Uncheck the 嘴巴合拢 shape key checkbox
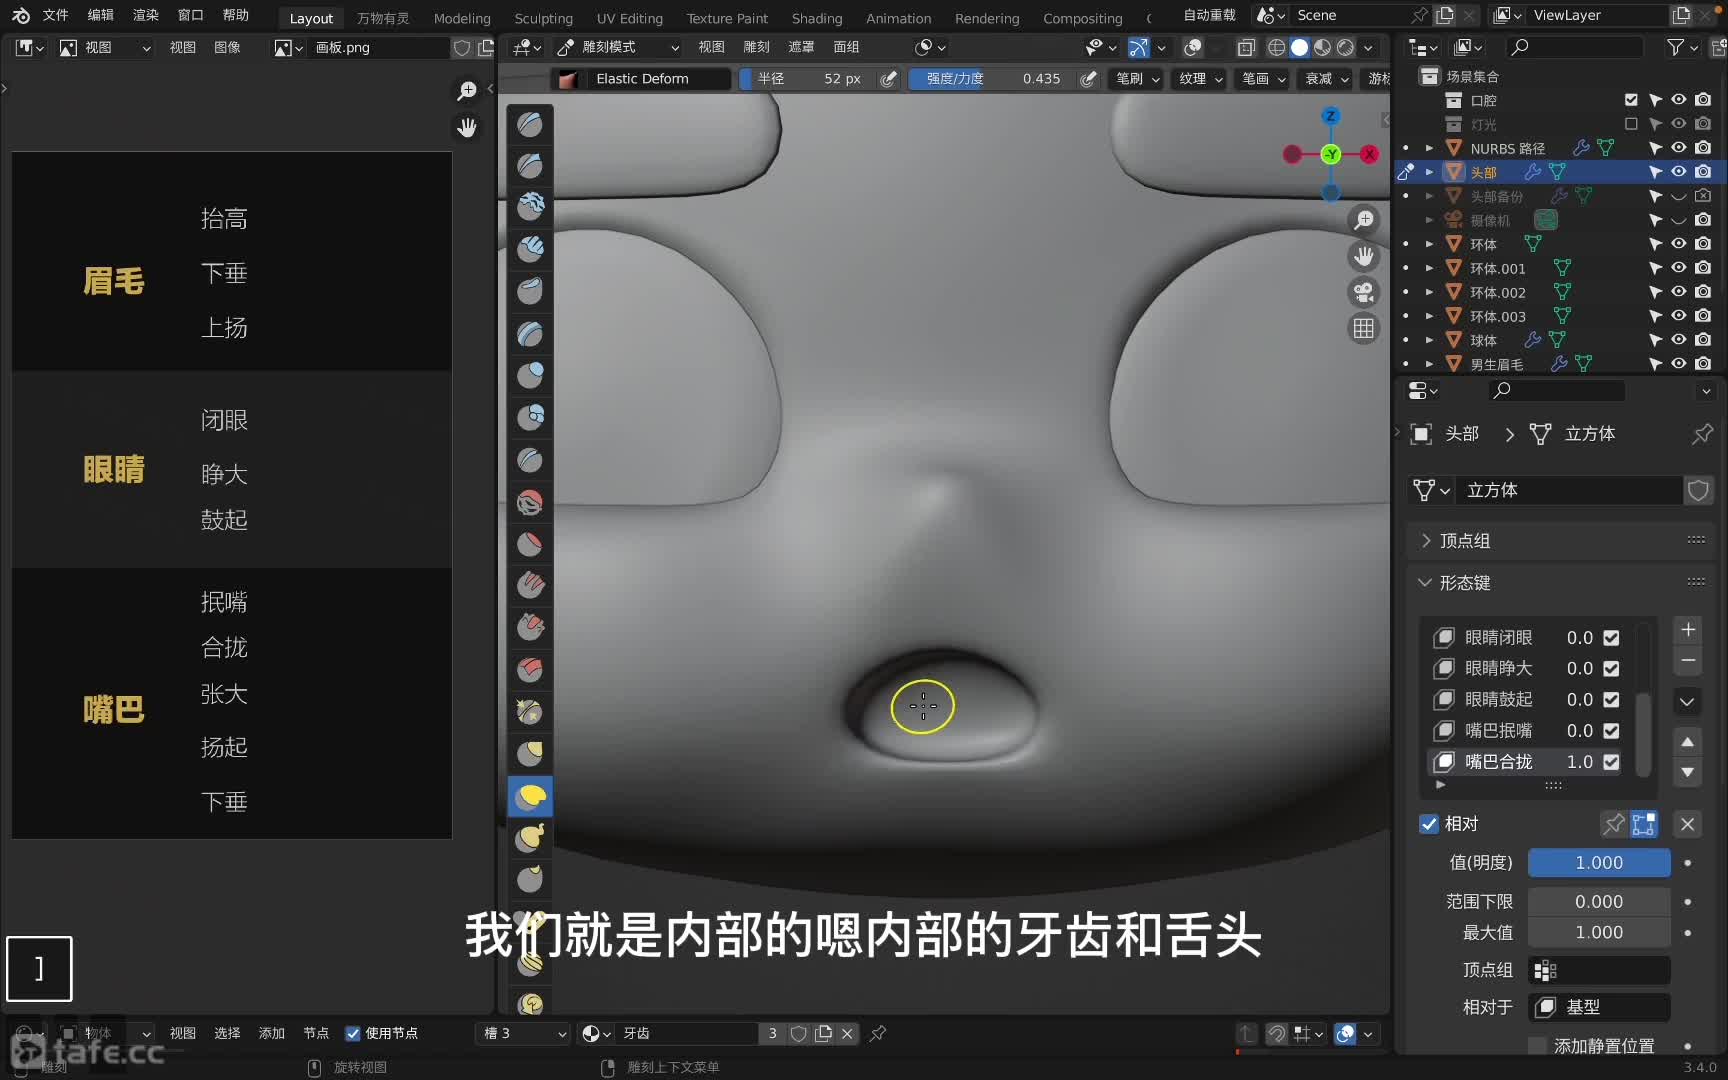The width and height of the screenshot is (1728, 1080). click(1611, 762)
